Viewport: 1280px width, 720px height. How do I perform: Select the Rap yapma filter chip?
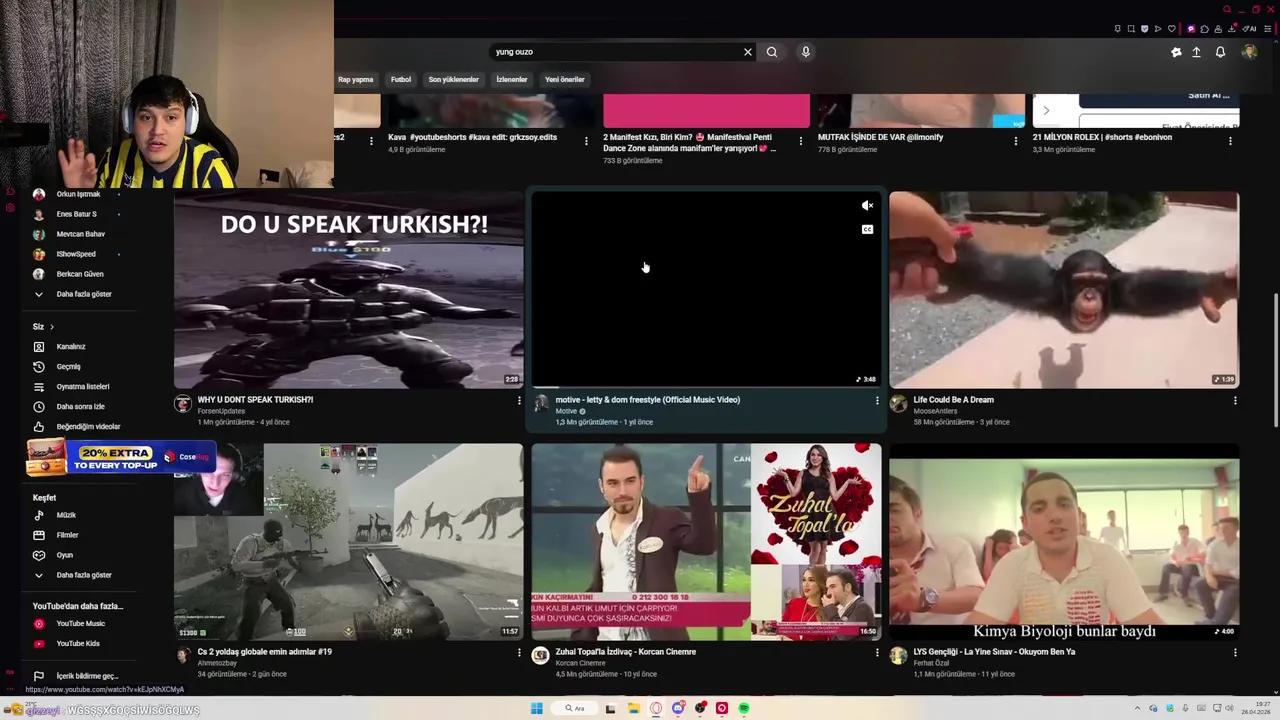355,79
